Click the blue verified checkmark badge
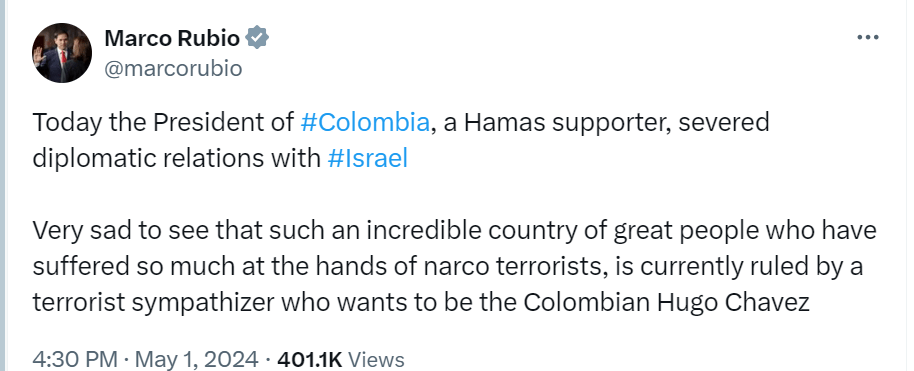This screenshot has height=371, width=914. [257, 38]
